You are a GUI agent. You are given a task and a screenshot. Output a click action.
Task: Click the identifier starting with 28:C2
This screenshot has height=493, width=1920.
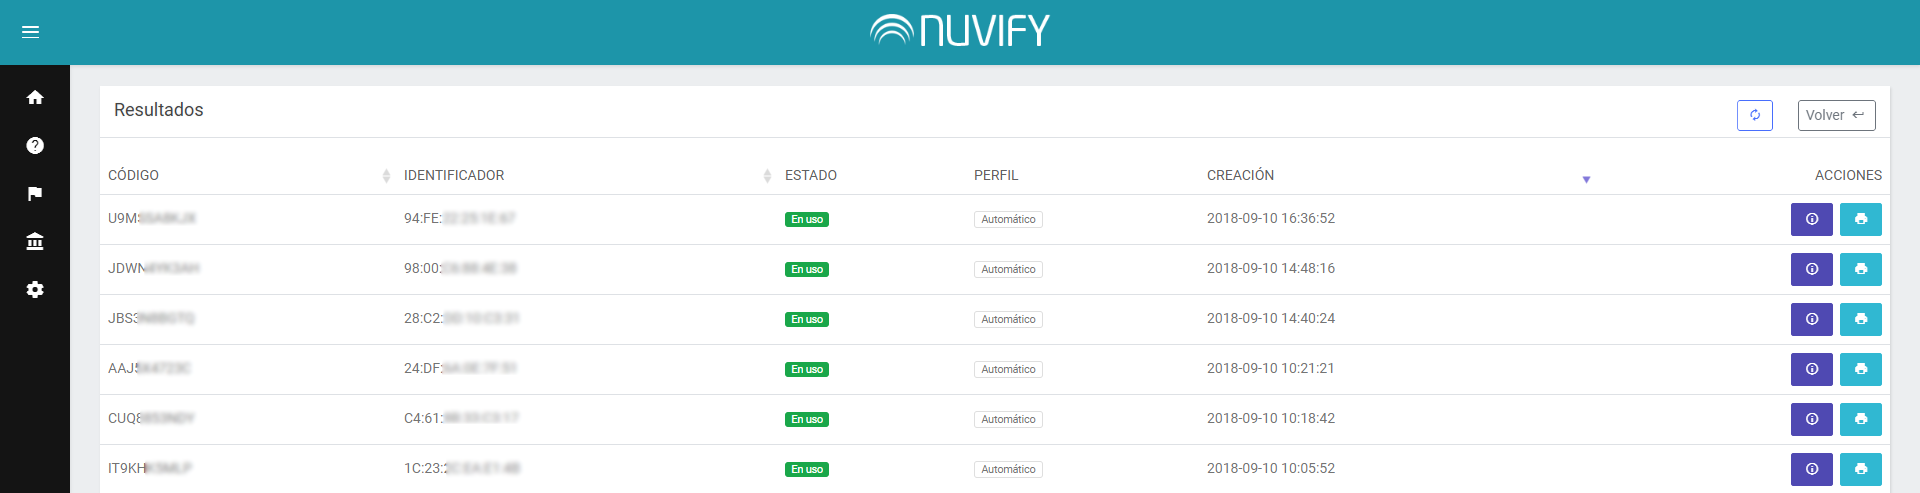click(462, 318)
